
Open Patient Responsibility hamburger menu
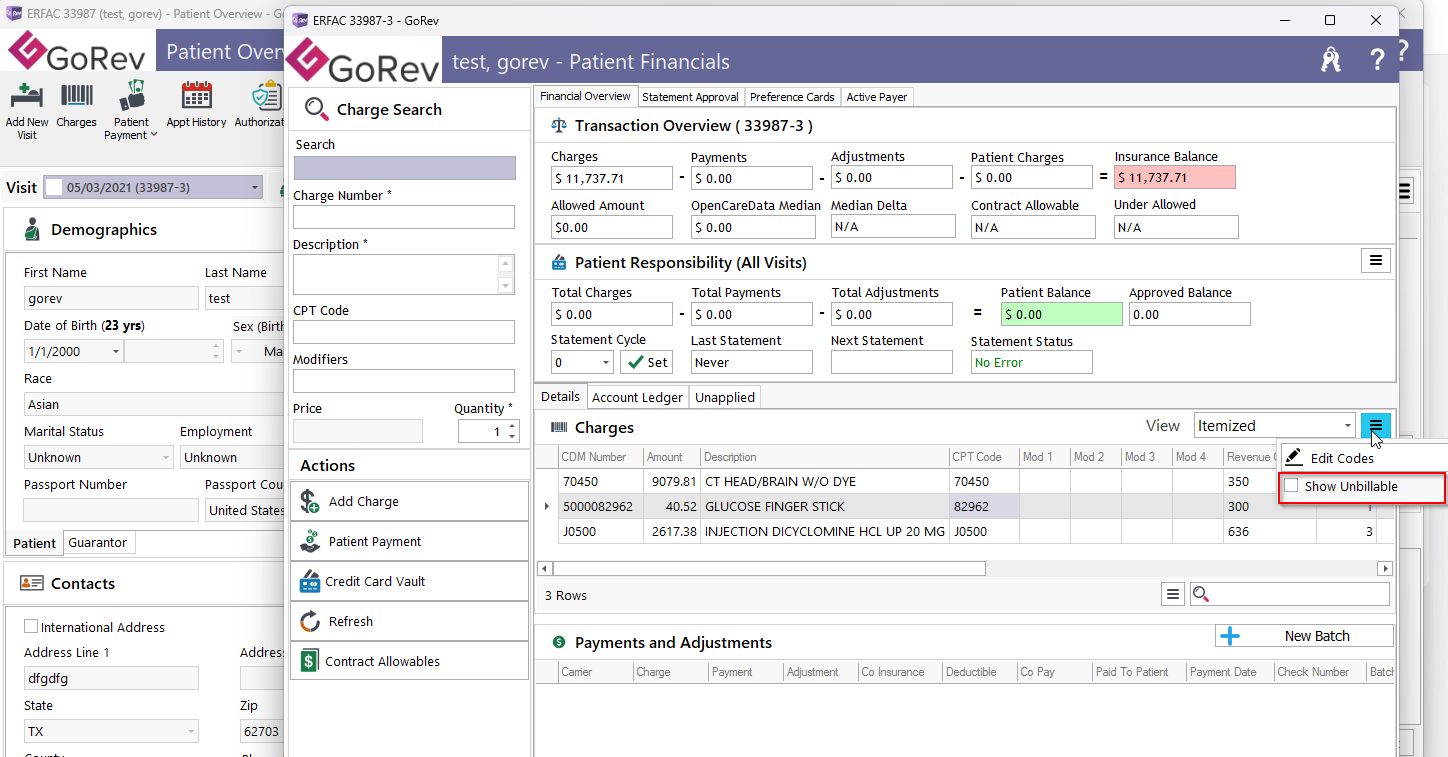[x=1376, y=260]
